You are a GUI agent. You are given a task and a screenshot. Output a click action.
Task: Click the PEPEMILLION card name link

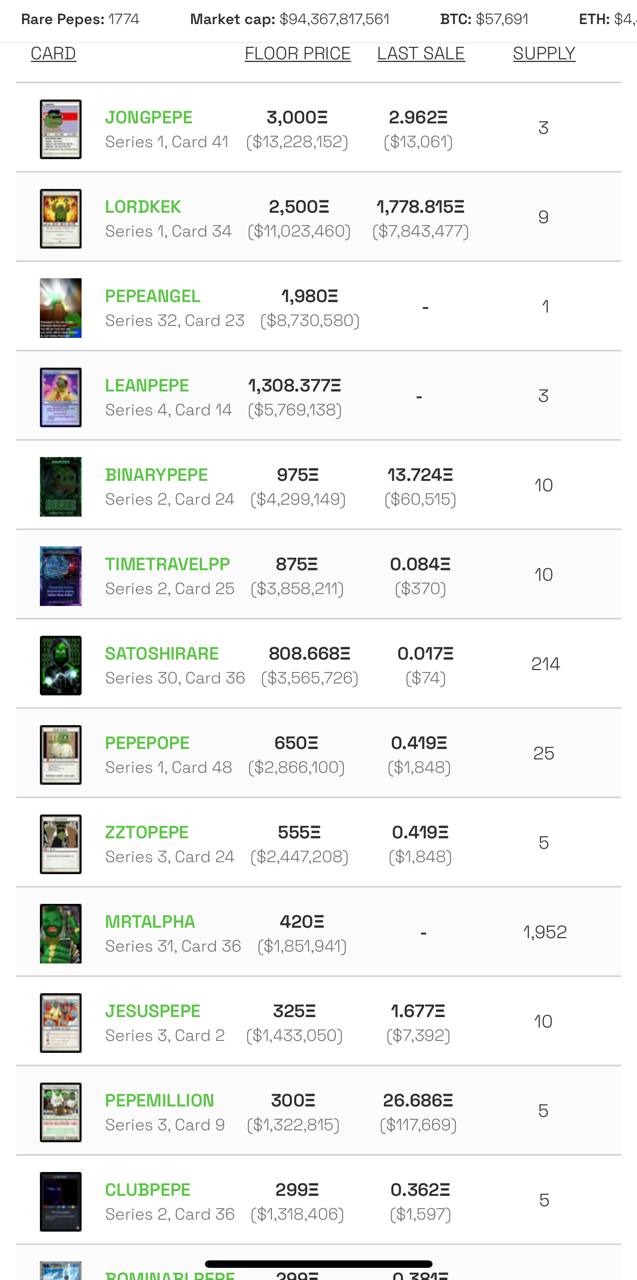tap(159, 1100)
